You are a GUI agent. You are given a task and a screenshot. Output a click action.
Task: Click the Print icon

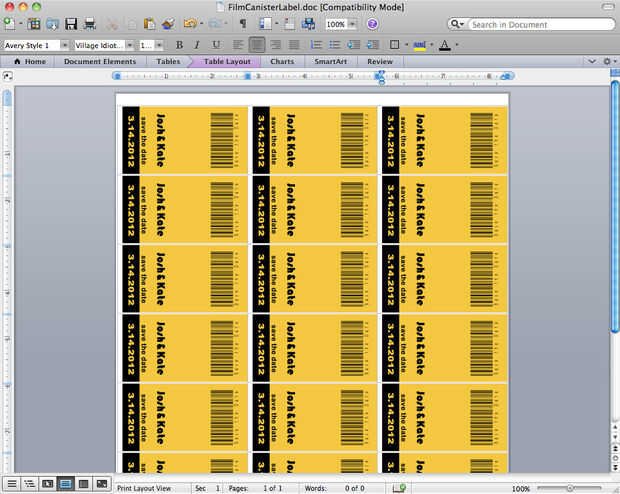[90, 24]
